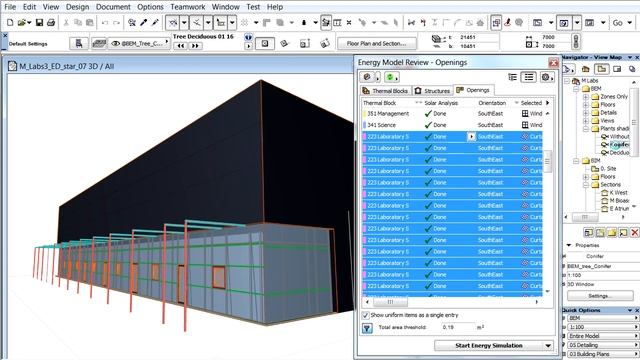Viewport: 640px width, 360px height.
Task: Click the Total area threshold value field
Action: (x=457, y=327)
